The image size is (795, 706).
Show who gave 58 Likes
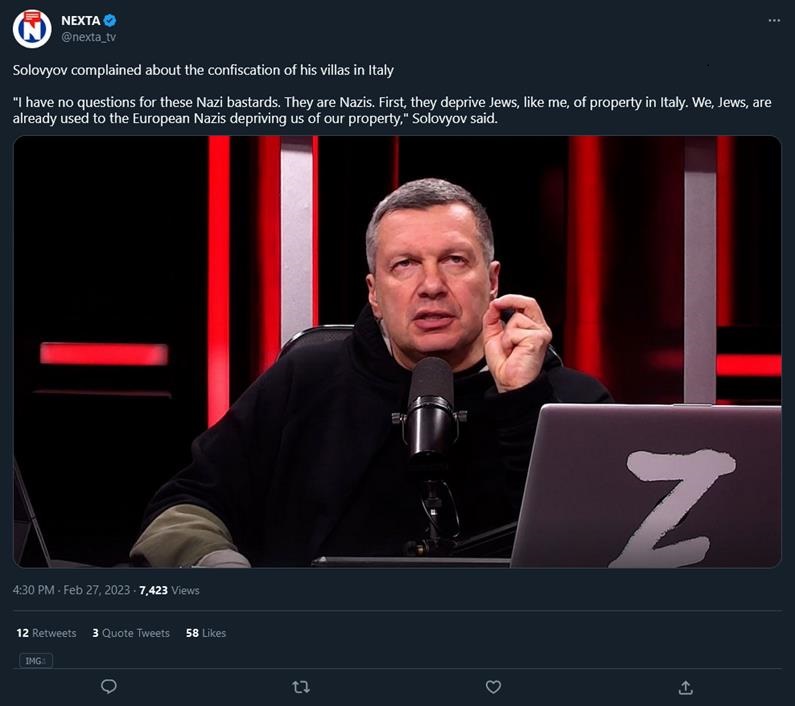[206, 633]
